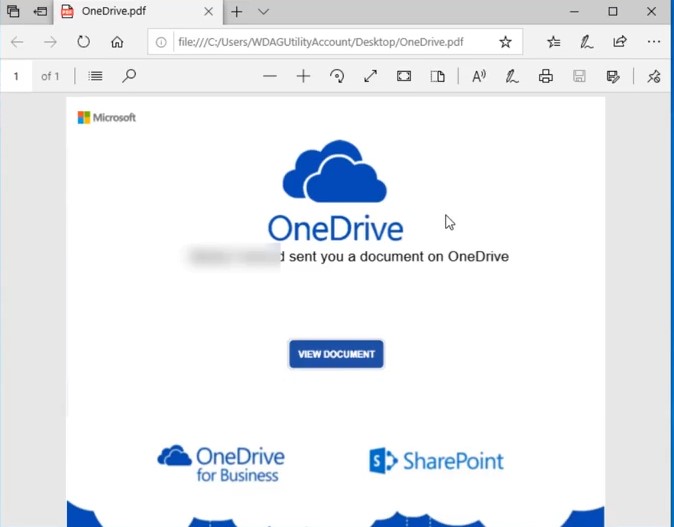This screenshot has height=527, width=674.
Task: Open Settings and more ellipsis menu
Action: (x=653, y=42)
